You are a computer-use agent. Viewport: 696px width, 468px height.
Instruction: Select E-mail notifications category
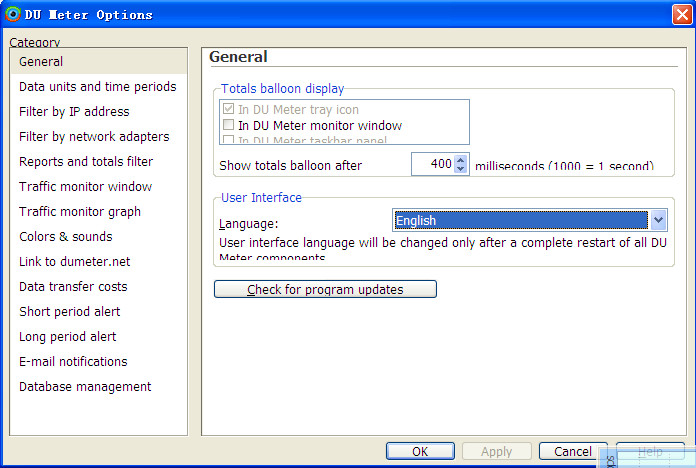pyautogui.click(x=99, y=362)
